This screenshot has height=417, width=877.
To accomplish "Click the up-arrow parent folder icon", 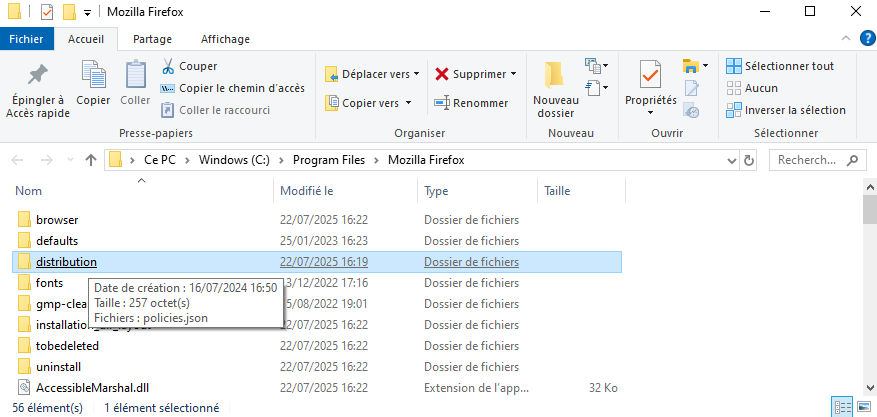I will click(91, 160).
